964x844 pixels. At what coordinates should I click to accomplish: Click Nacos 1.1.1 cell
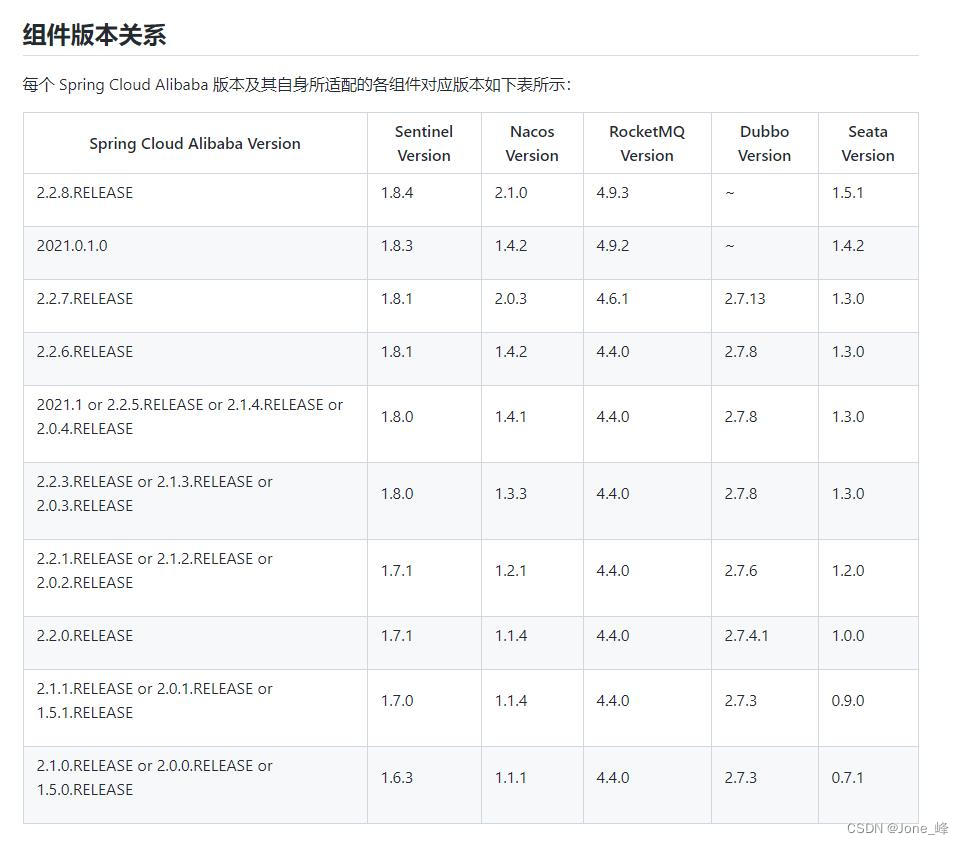(x=511, y=777)
